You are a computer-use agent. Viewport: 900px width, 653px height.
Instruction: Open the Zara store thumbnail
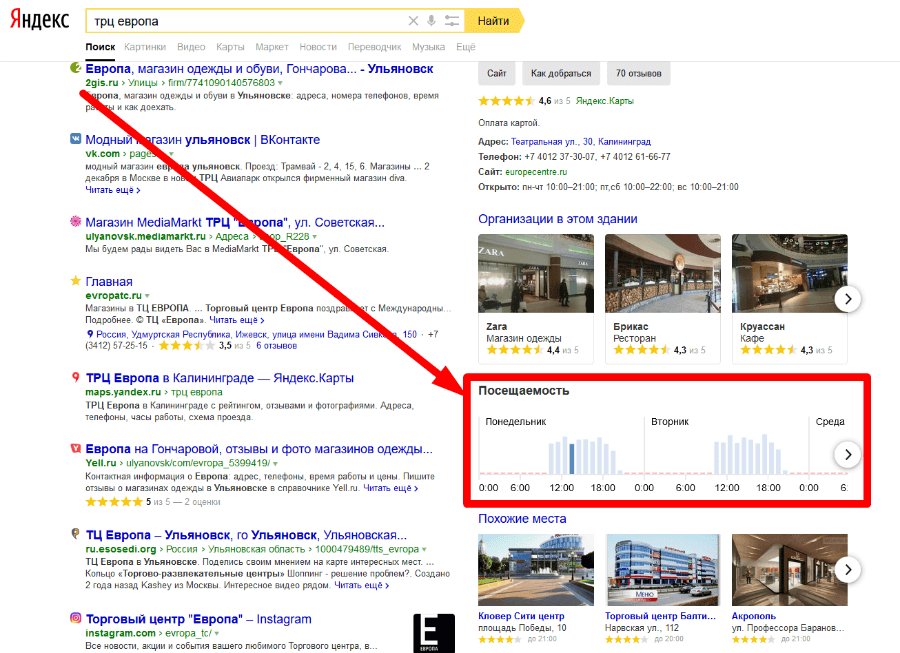click(536, 274)
